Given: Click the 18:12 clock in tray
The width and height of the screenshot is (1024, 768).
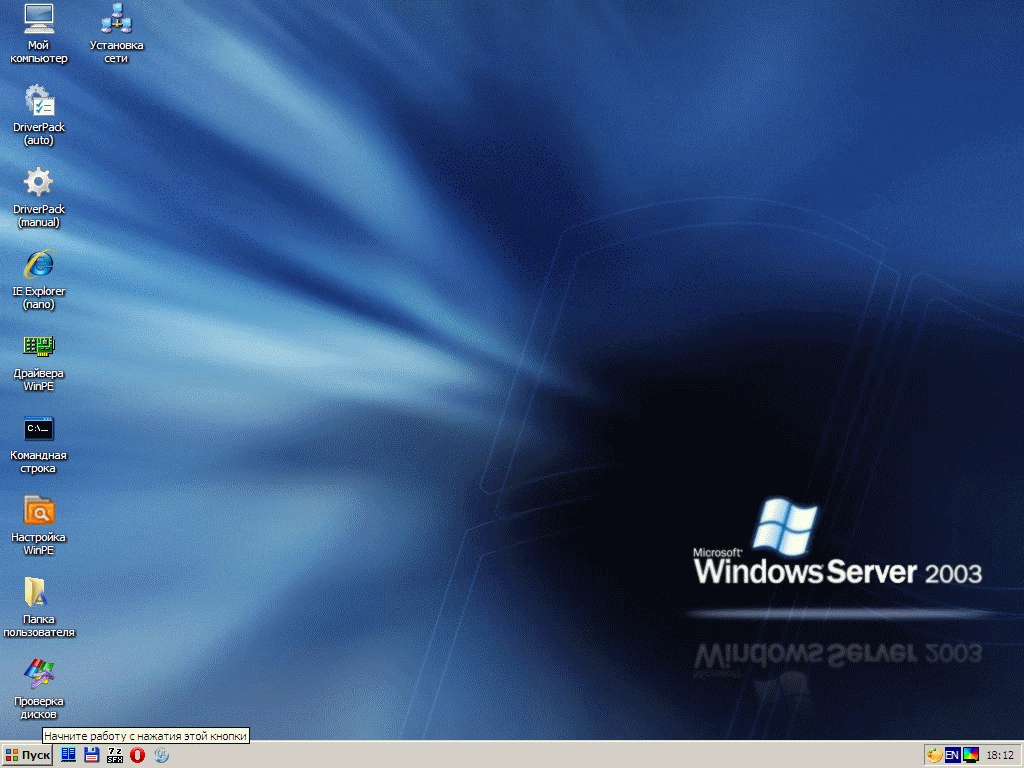Looking at the screenshot, I should pyautogui.click(x=1000, y=756).
